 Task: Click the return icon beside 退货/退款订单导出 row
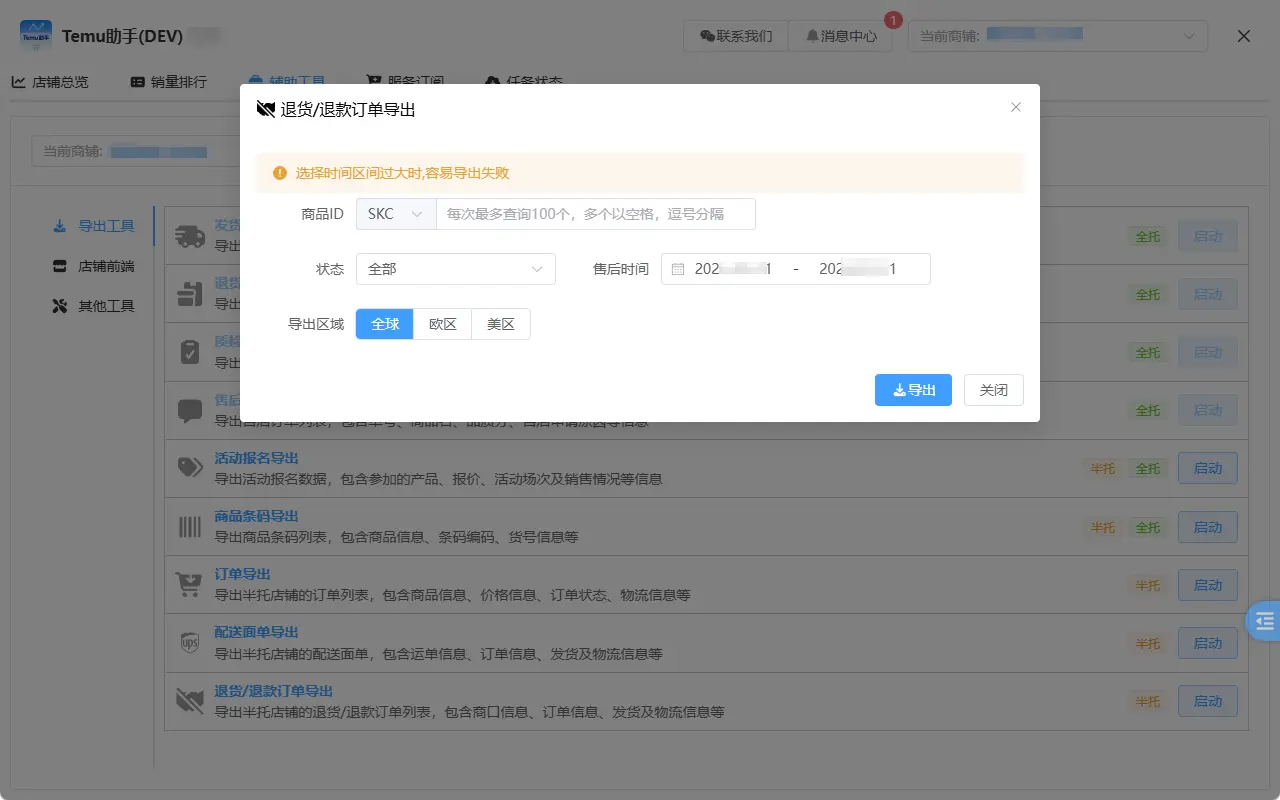pos(190,701)
